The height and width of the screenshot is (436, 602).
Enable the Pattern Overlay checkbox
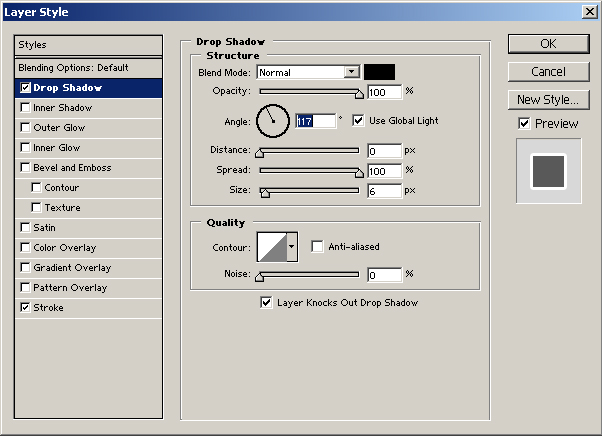25,287
